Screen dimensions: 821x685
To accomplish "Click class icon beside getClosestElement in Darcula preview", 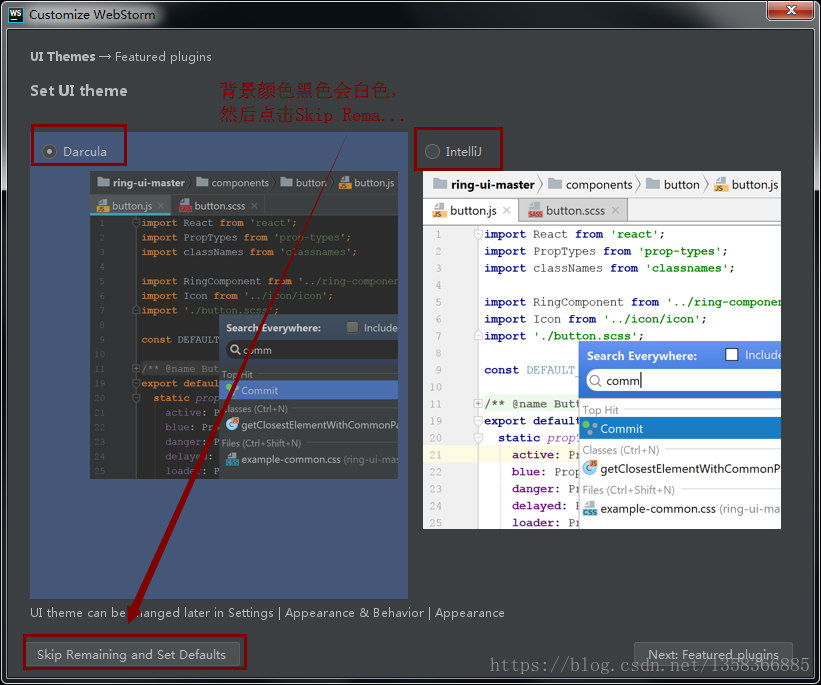I will 232,424.
